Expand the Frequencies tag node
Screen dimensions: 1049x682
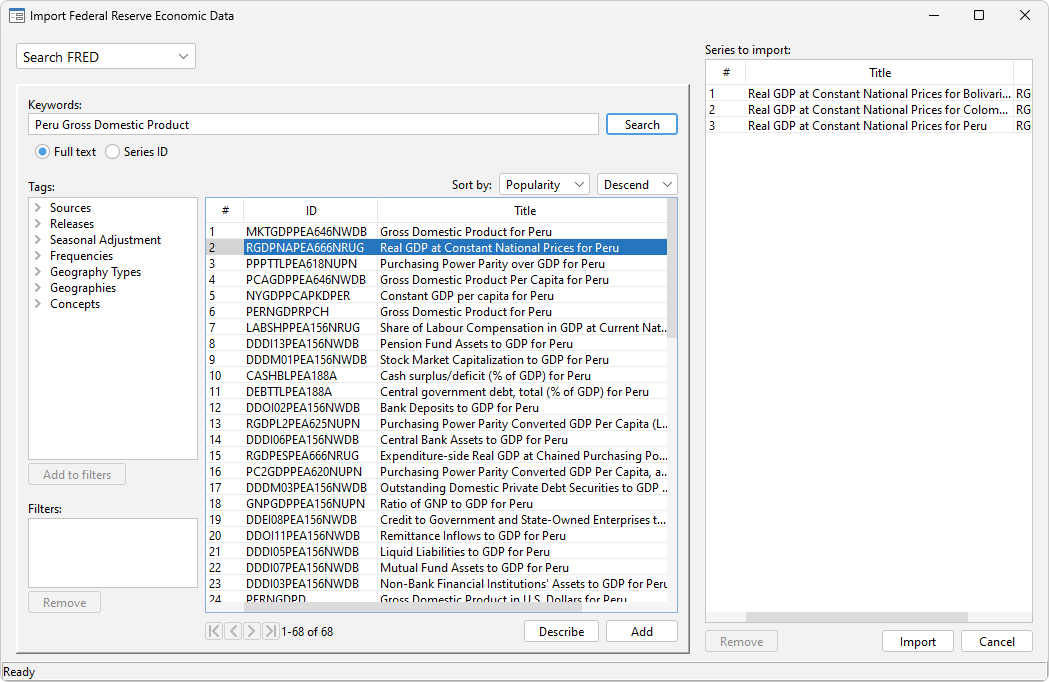(38, 256)
